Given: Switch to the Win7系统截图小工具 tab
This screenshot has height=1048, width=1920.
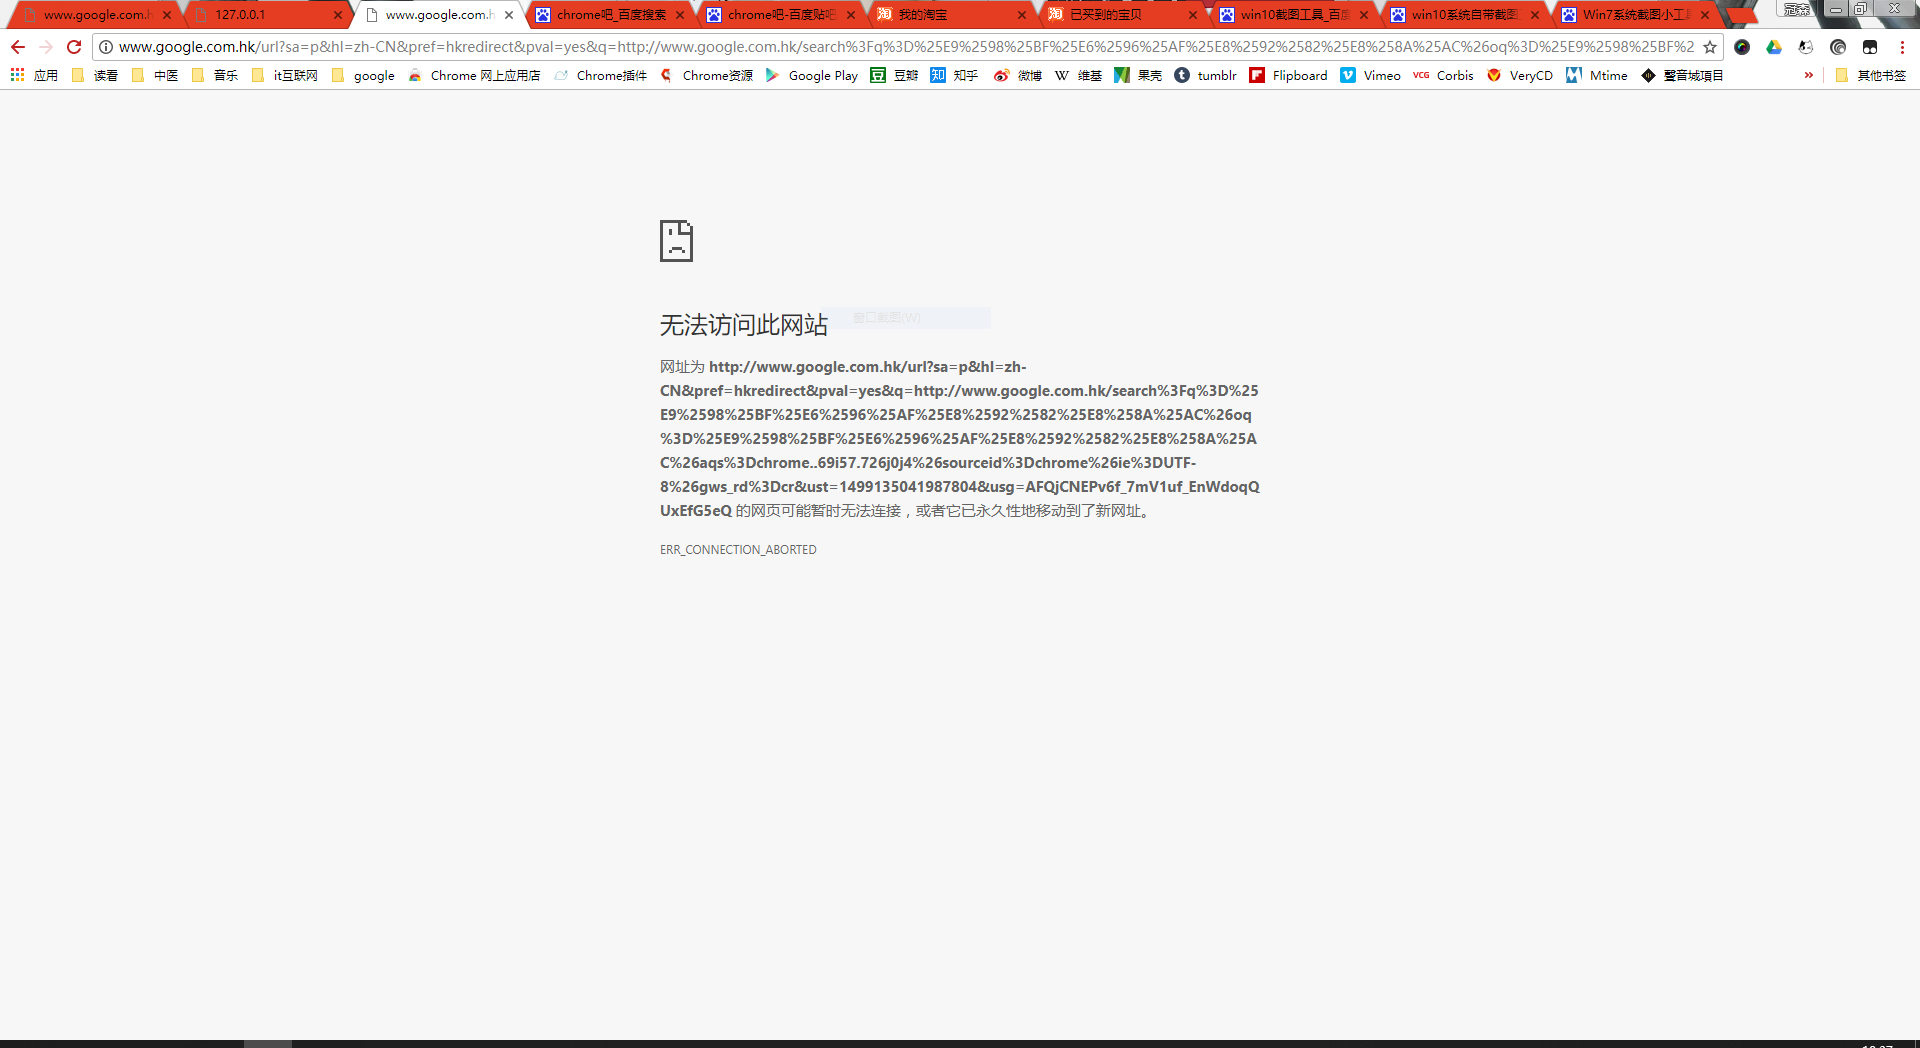Looking at the screenshot, I should tap(1636, 15).
